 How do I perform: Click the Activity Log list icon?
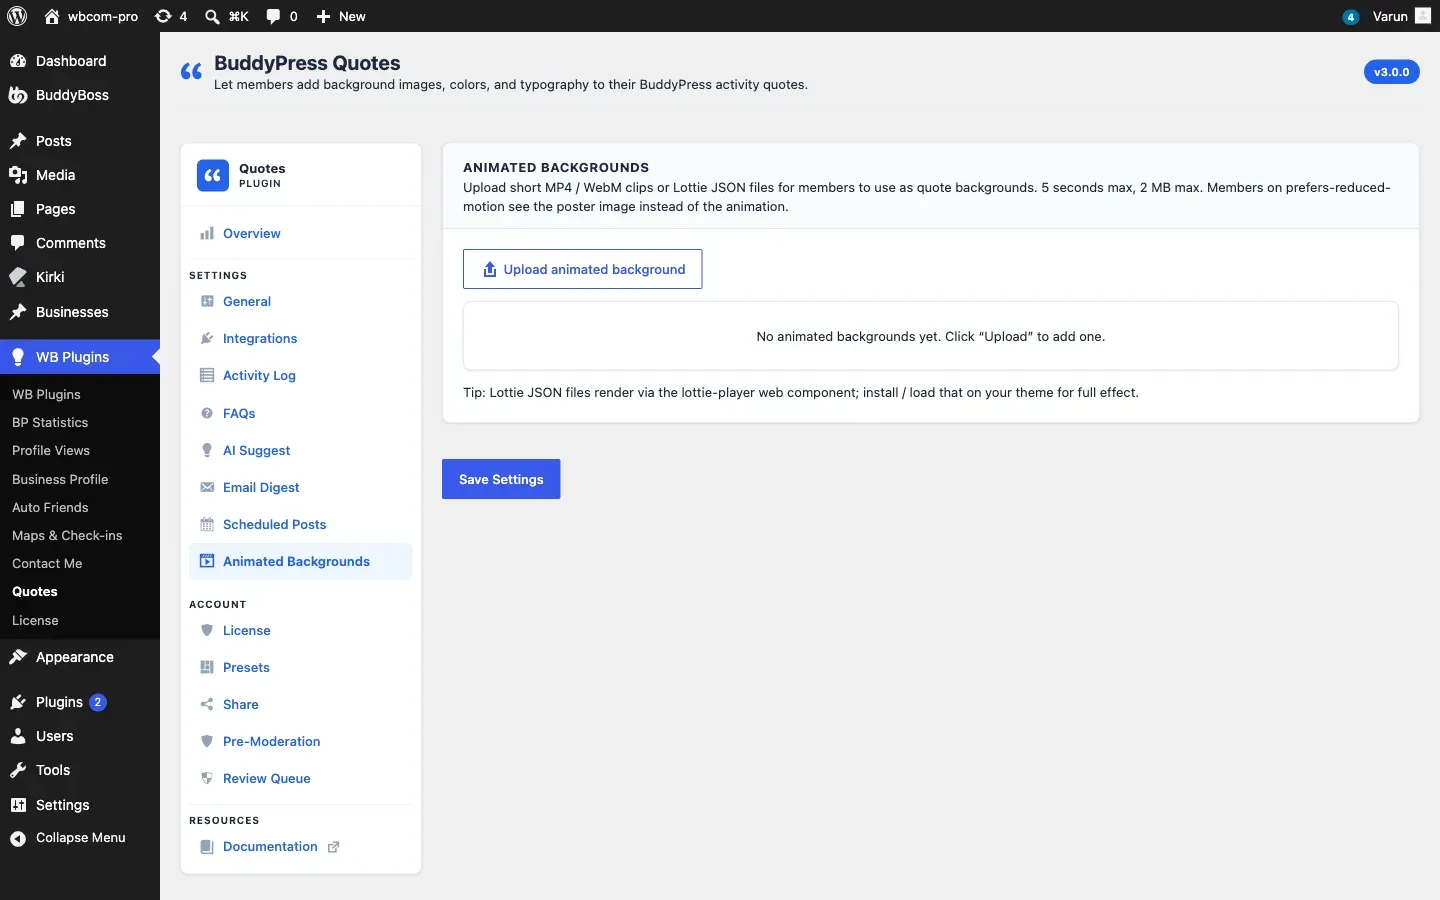pyautogui.click(x=207, y=375)
